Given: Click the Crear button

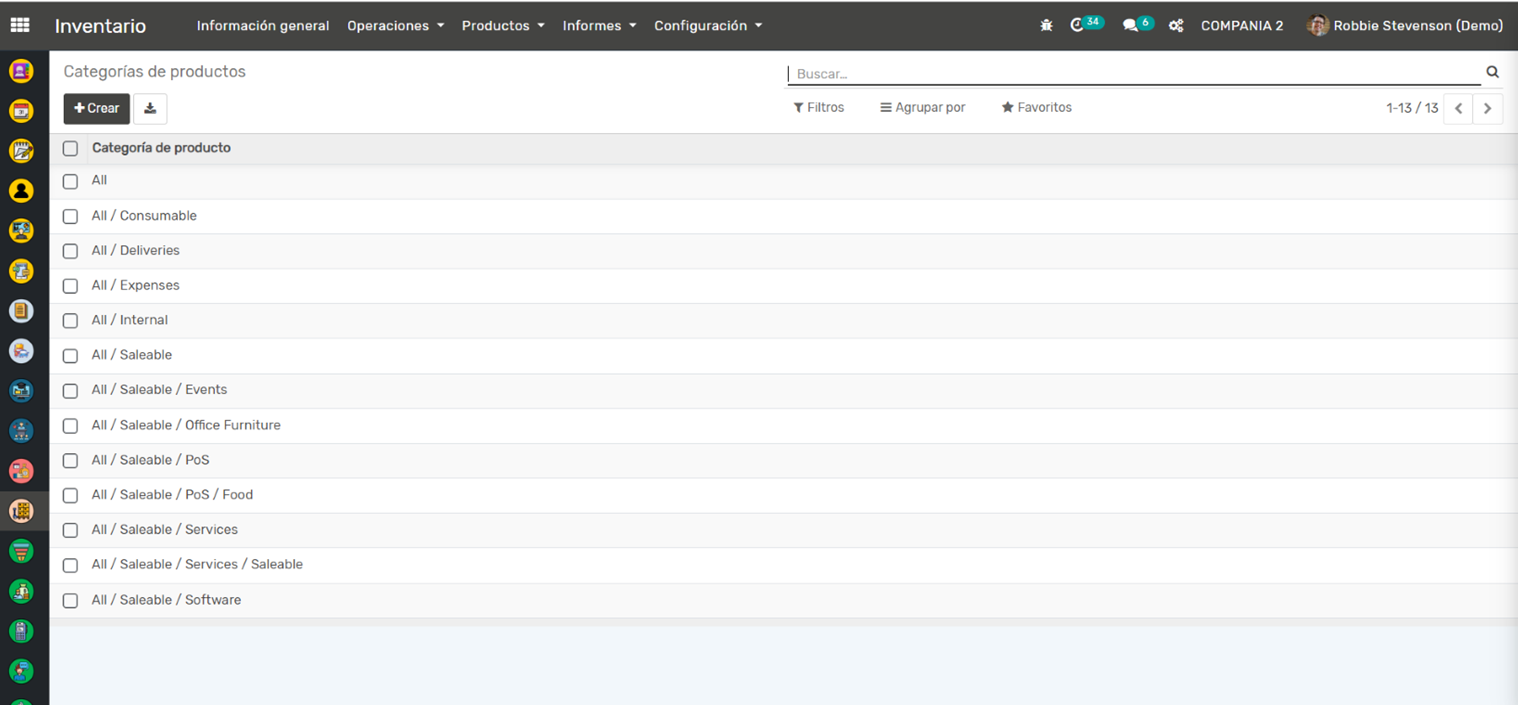Looking at the screenshot, I should click(97, 108).
